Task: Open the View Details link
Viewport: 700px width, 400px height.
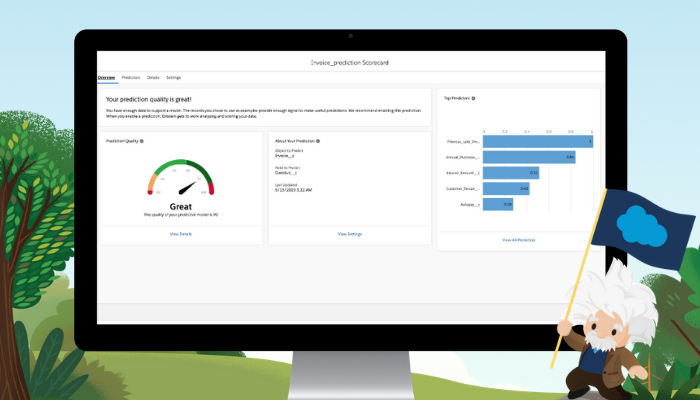Action: tap(181, 234)
